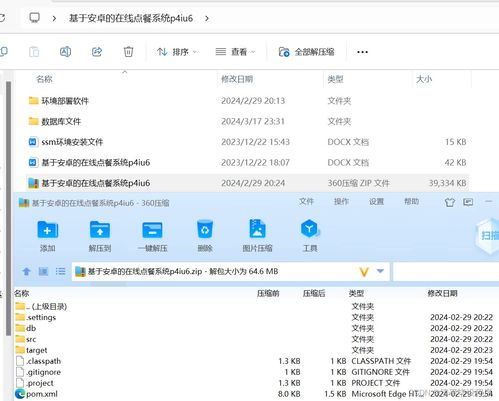Click Extract all (全部解压缩) button
Screen dimensions: 499x401
[x=307, y=52]
